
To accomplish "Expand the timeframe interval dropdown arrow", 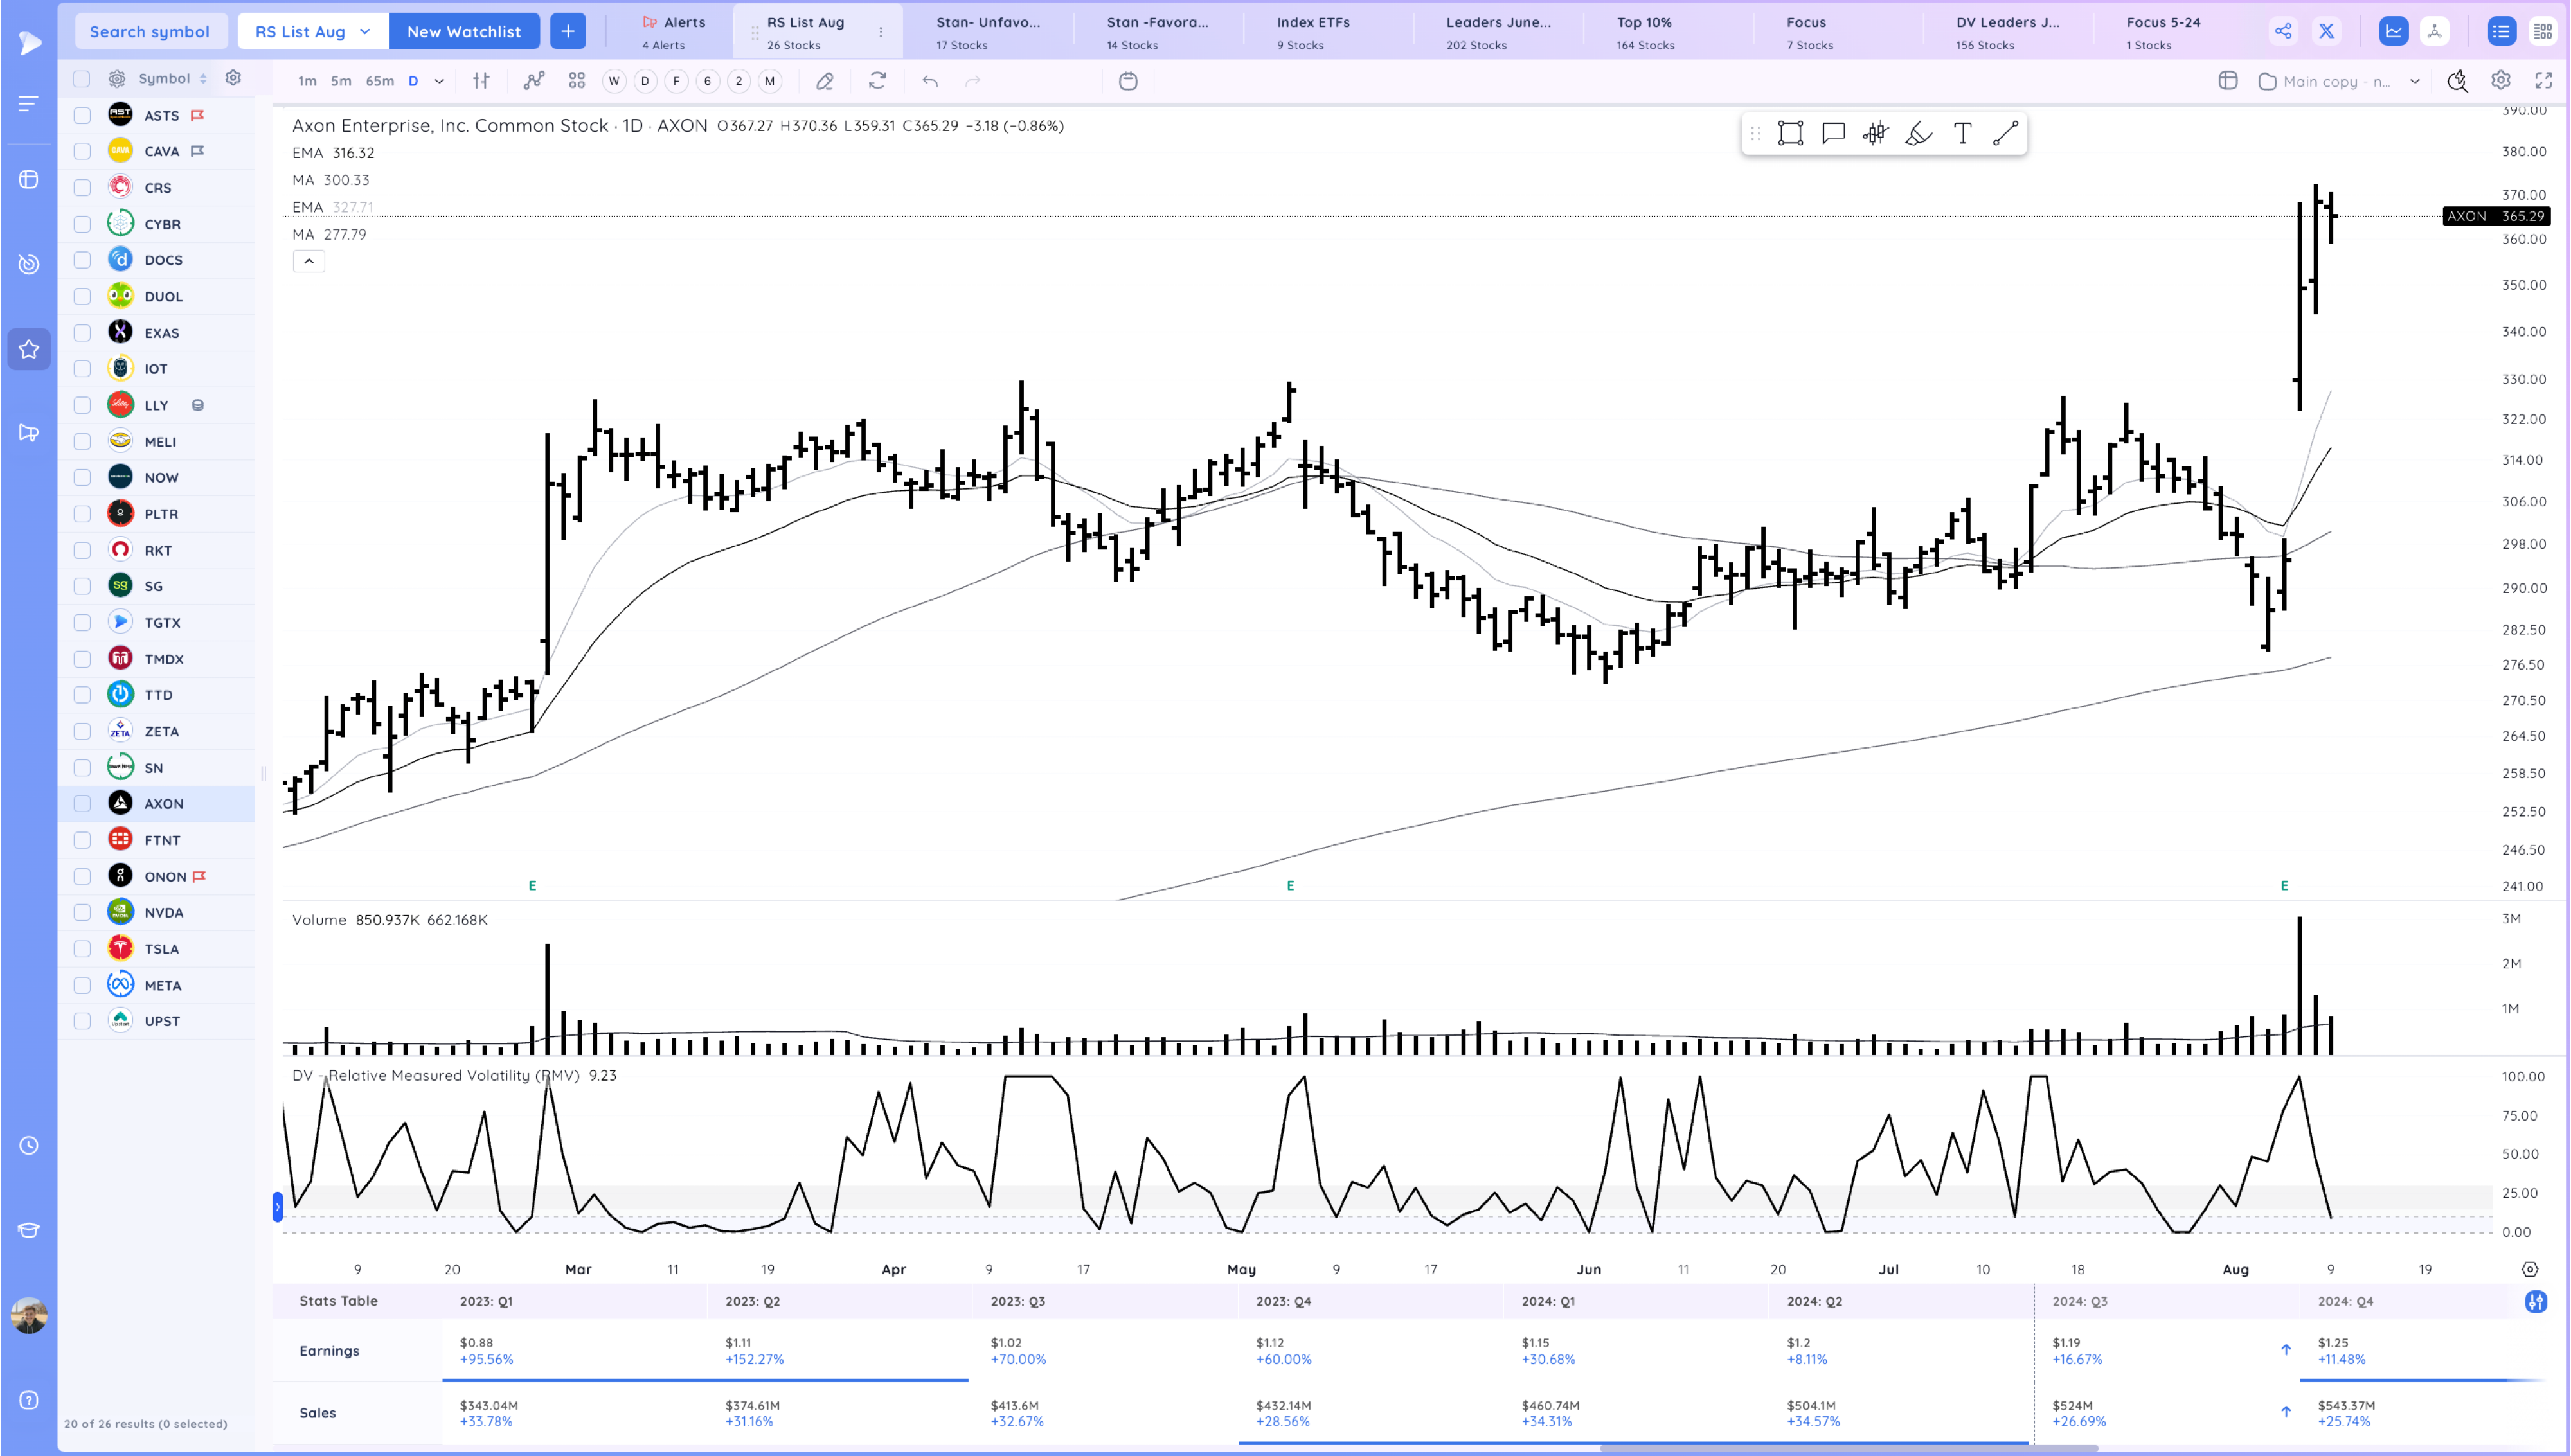I will [x=439, y=81].
